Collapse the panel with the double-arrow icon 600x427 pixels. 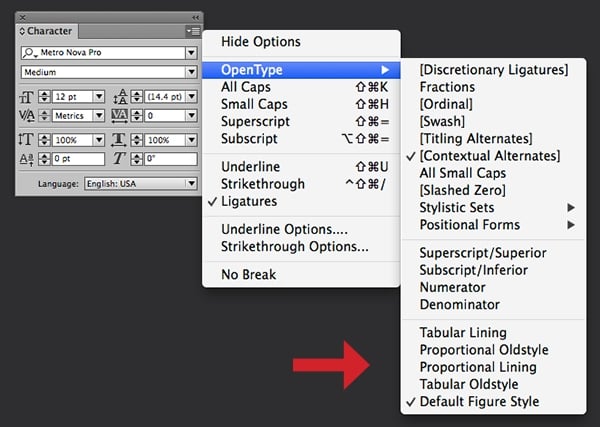[194, 17]
